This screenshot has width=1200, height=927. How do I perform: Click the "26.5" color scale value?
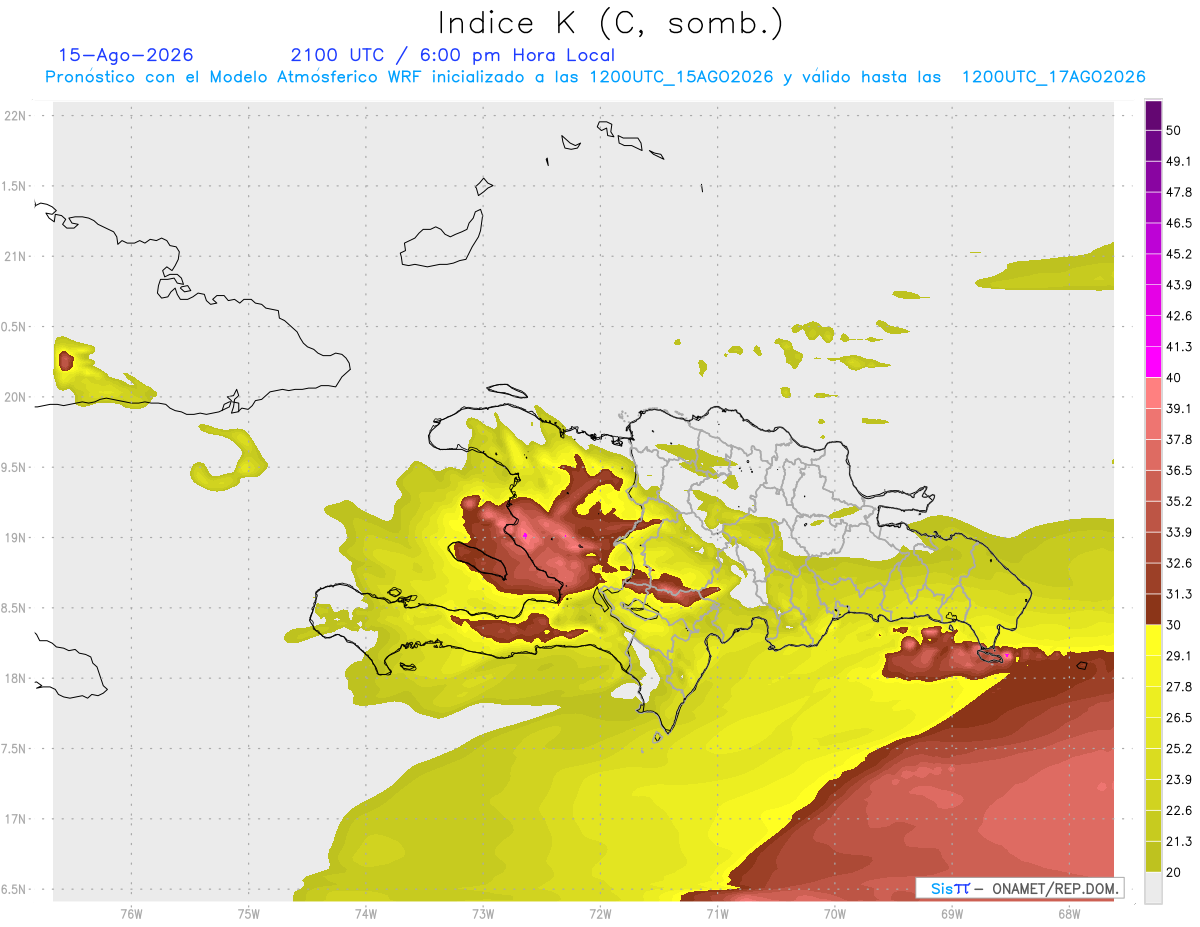coord(1179,718)
